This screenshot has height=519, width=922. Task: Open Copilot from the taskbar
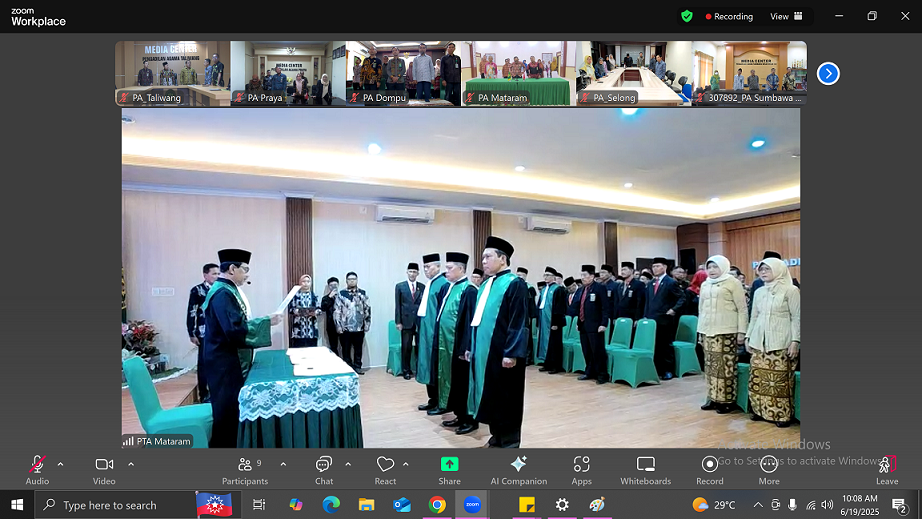(x=296, y=505)
